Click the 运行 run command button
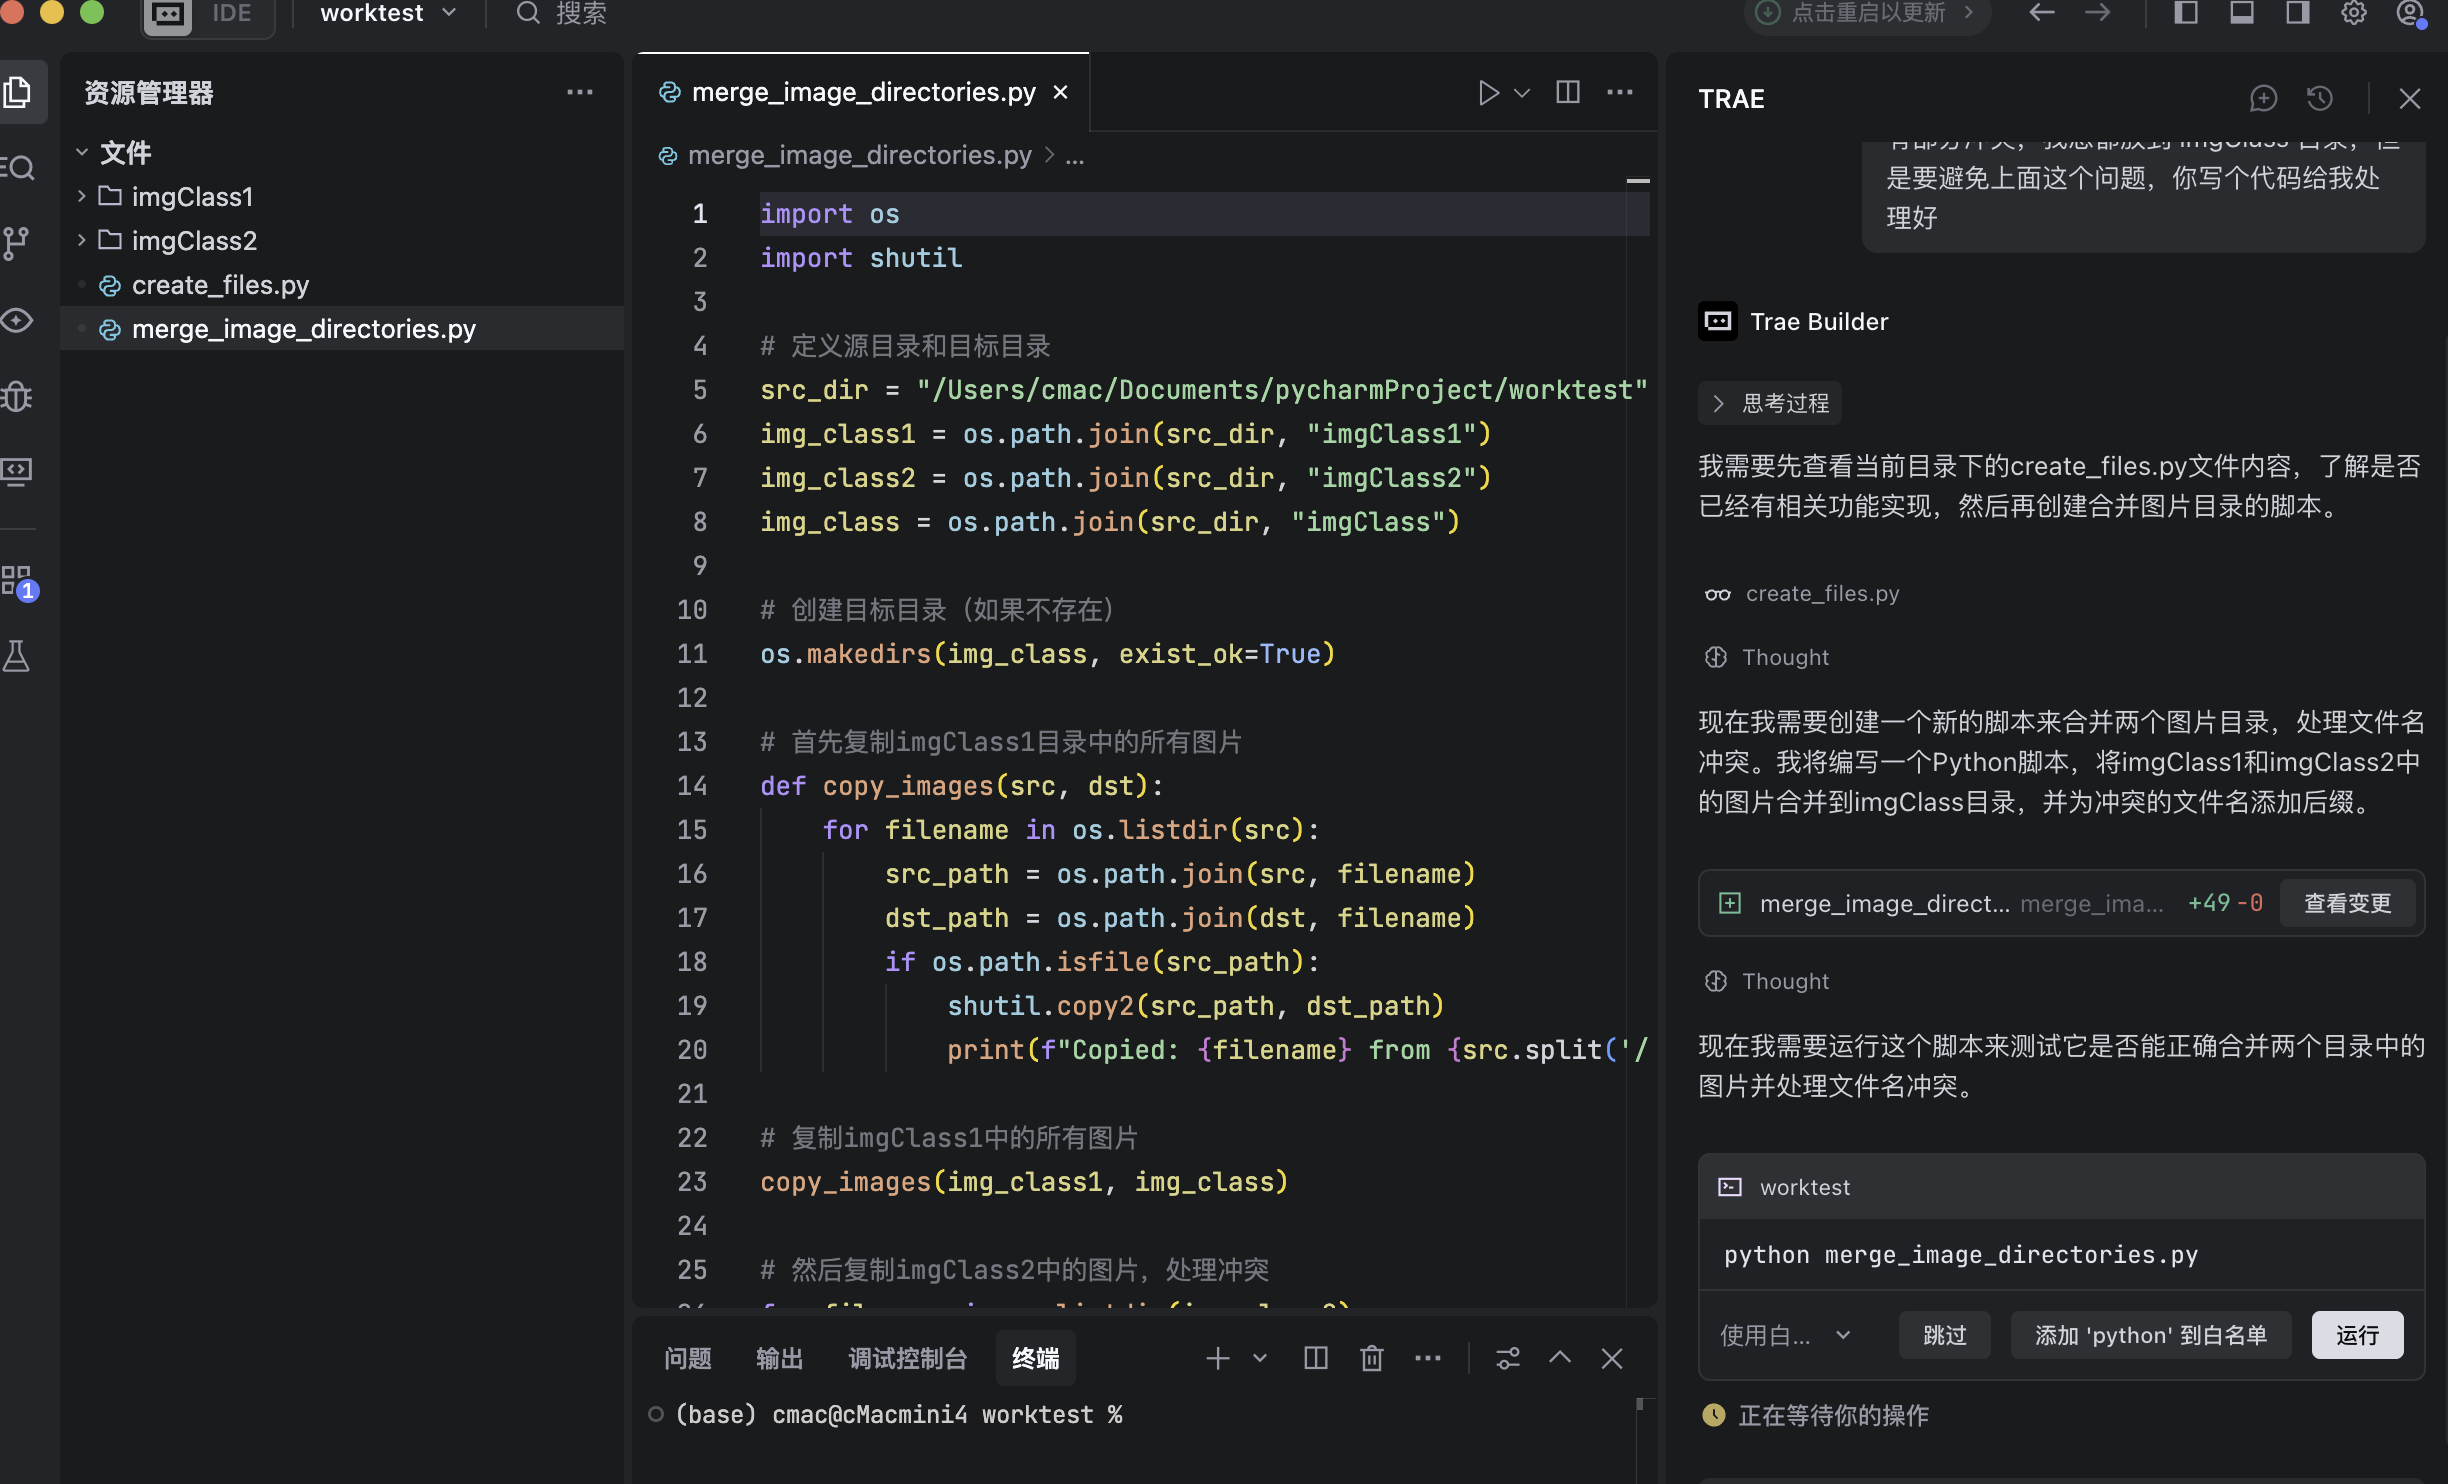This screenshot has width=2448, height=1484. click(x=2356, y=1335)
